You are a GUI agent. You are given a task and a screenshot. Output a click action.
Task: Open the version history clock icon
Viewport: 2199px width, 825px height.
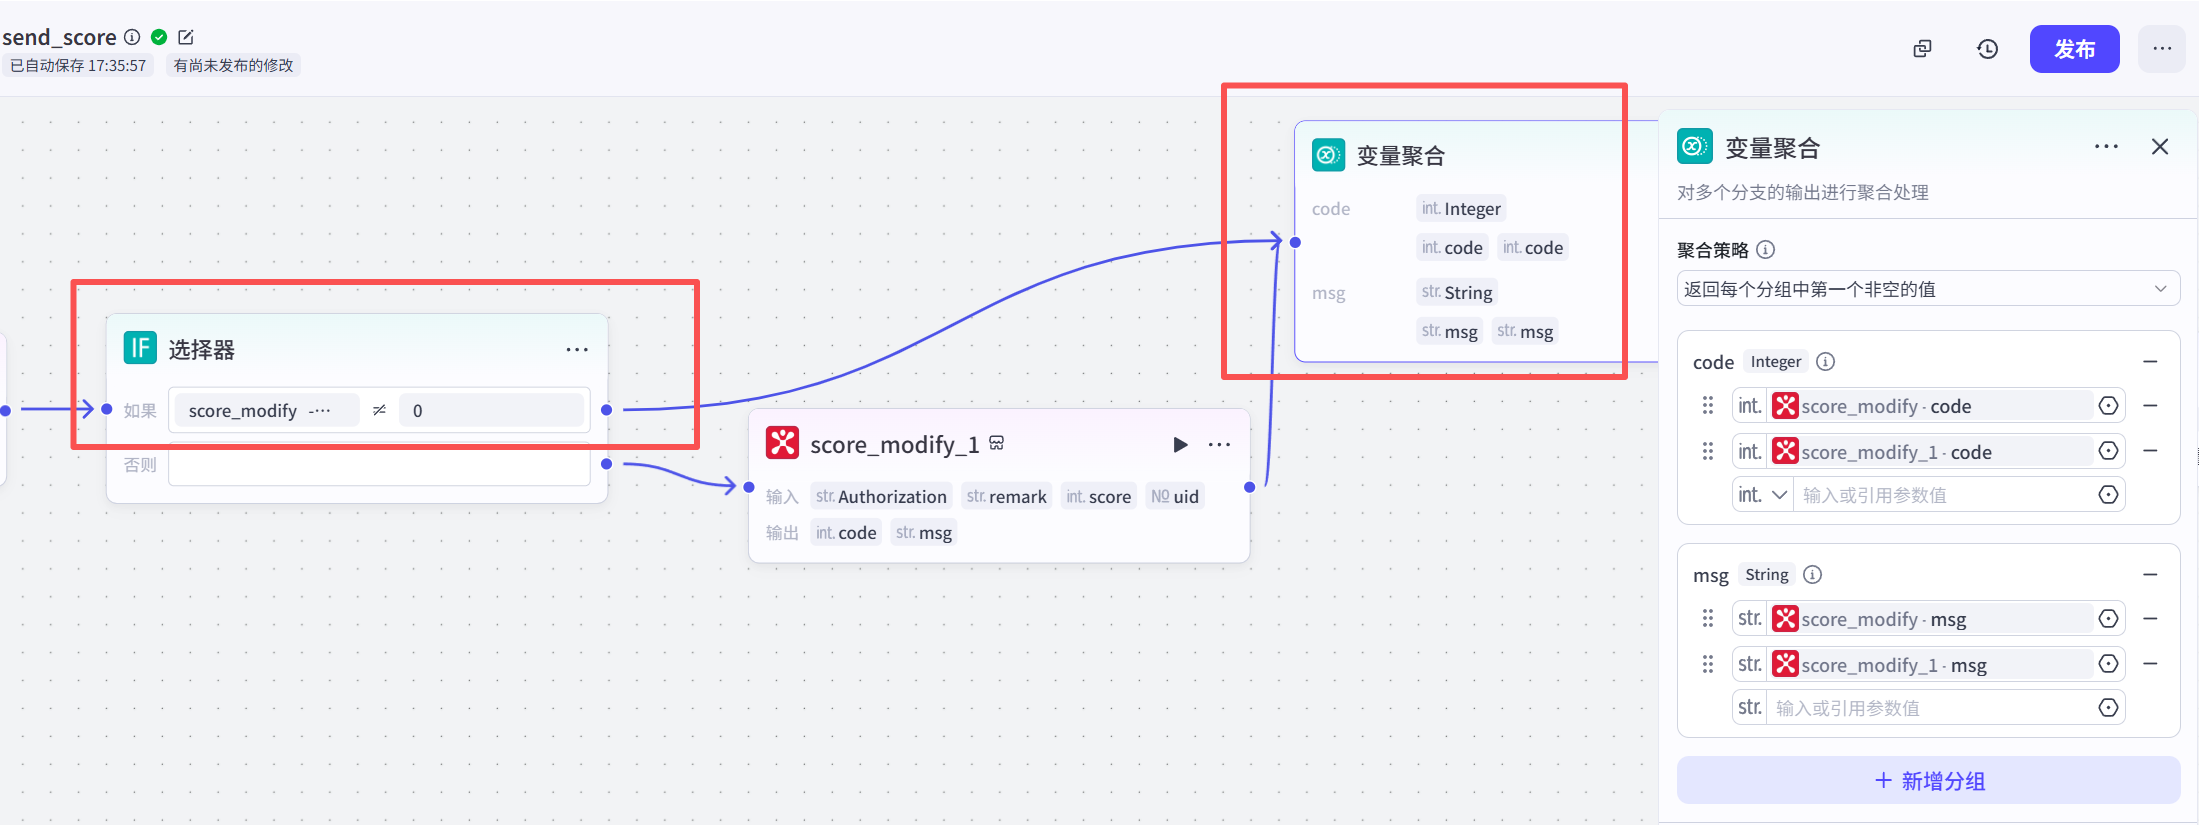pos(1987,49)
